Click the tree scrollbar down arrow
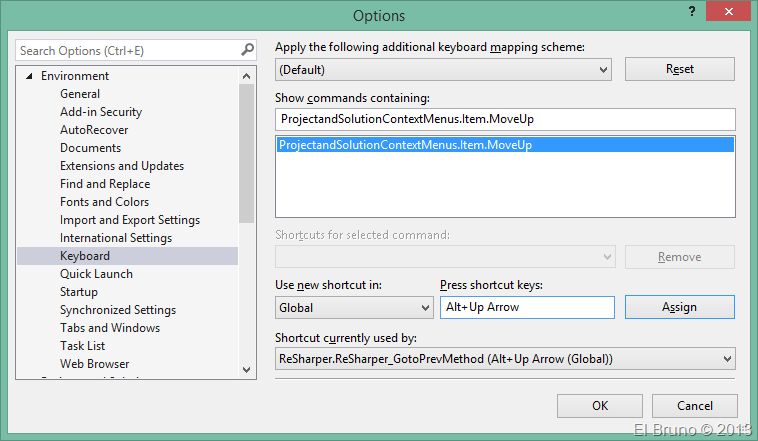 click(x=248, y=369)
